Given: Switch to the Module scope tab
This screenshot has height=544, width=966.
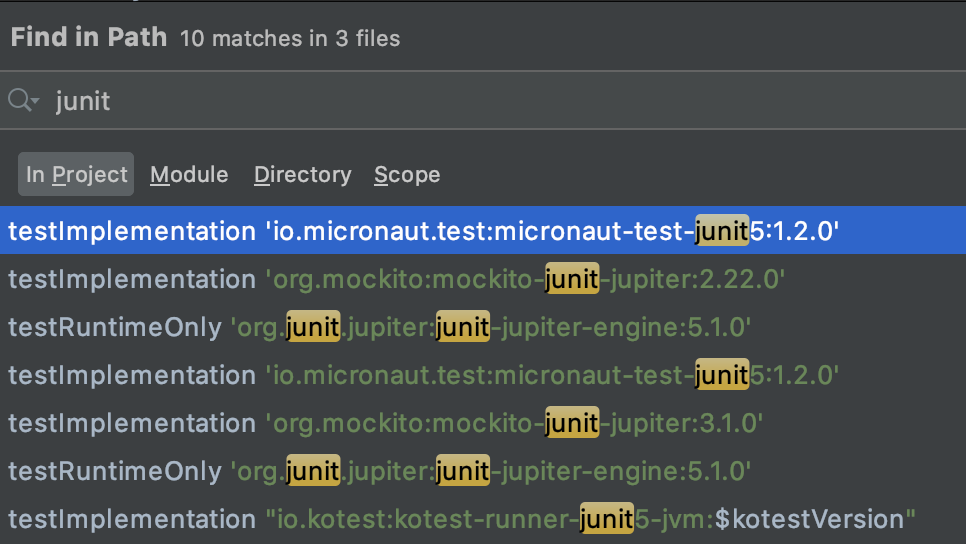Looking at the screenshot, I should 189,174.
